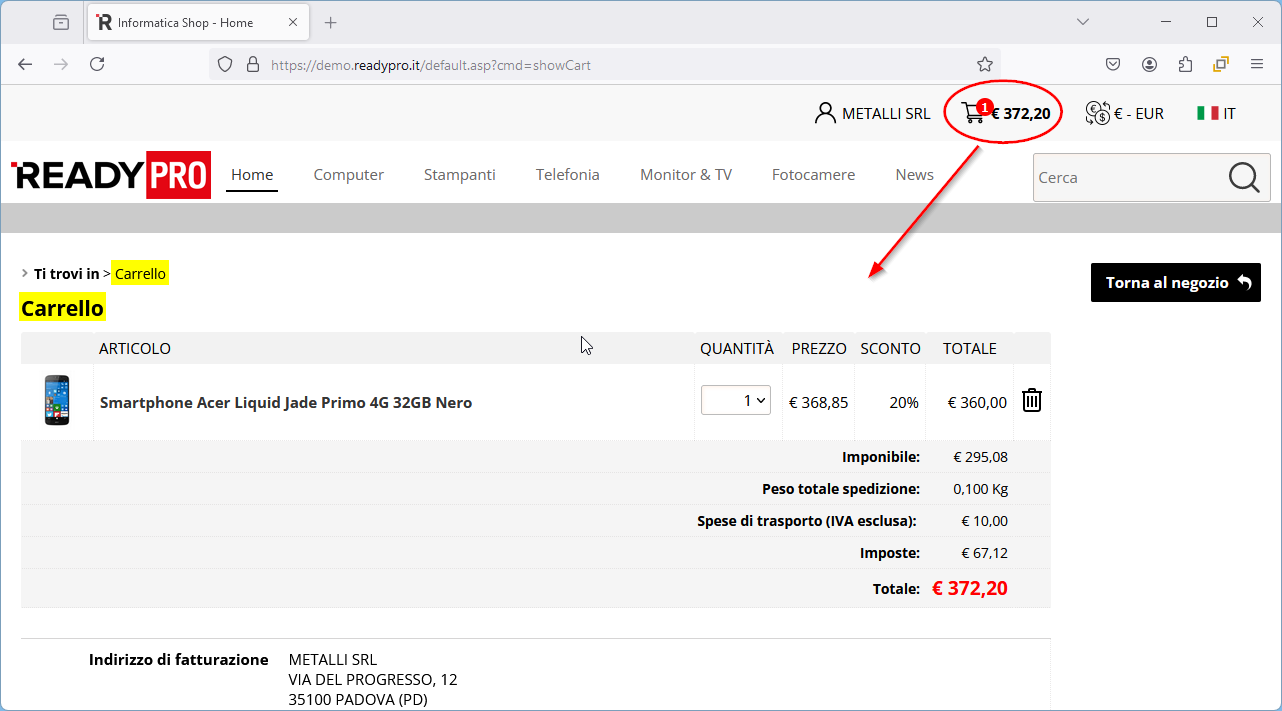
Task: Click the Imponibile value € 295,08
Action: (980, 457)
